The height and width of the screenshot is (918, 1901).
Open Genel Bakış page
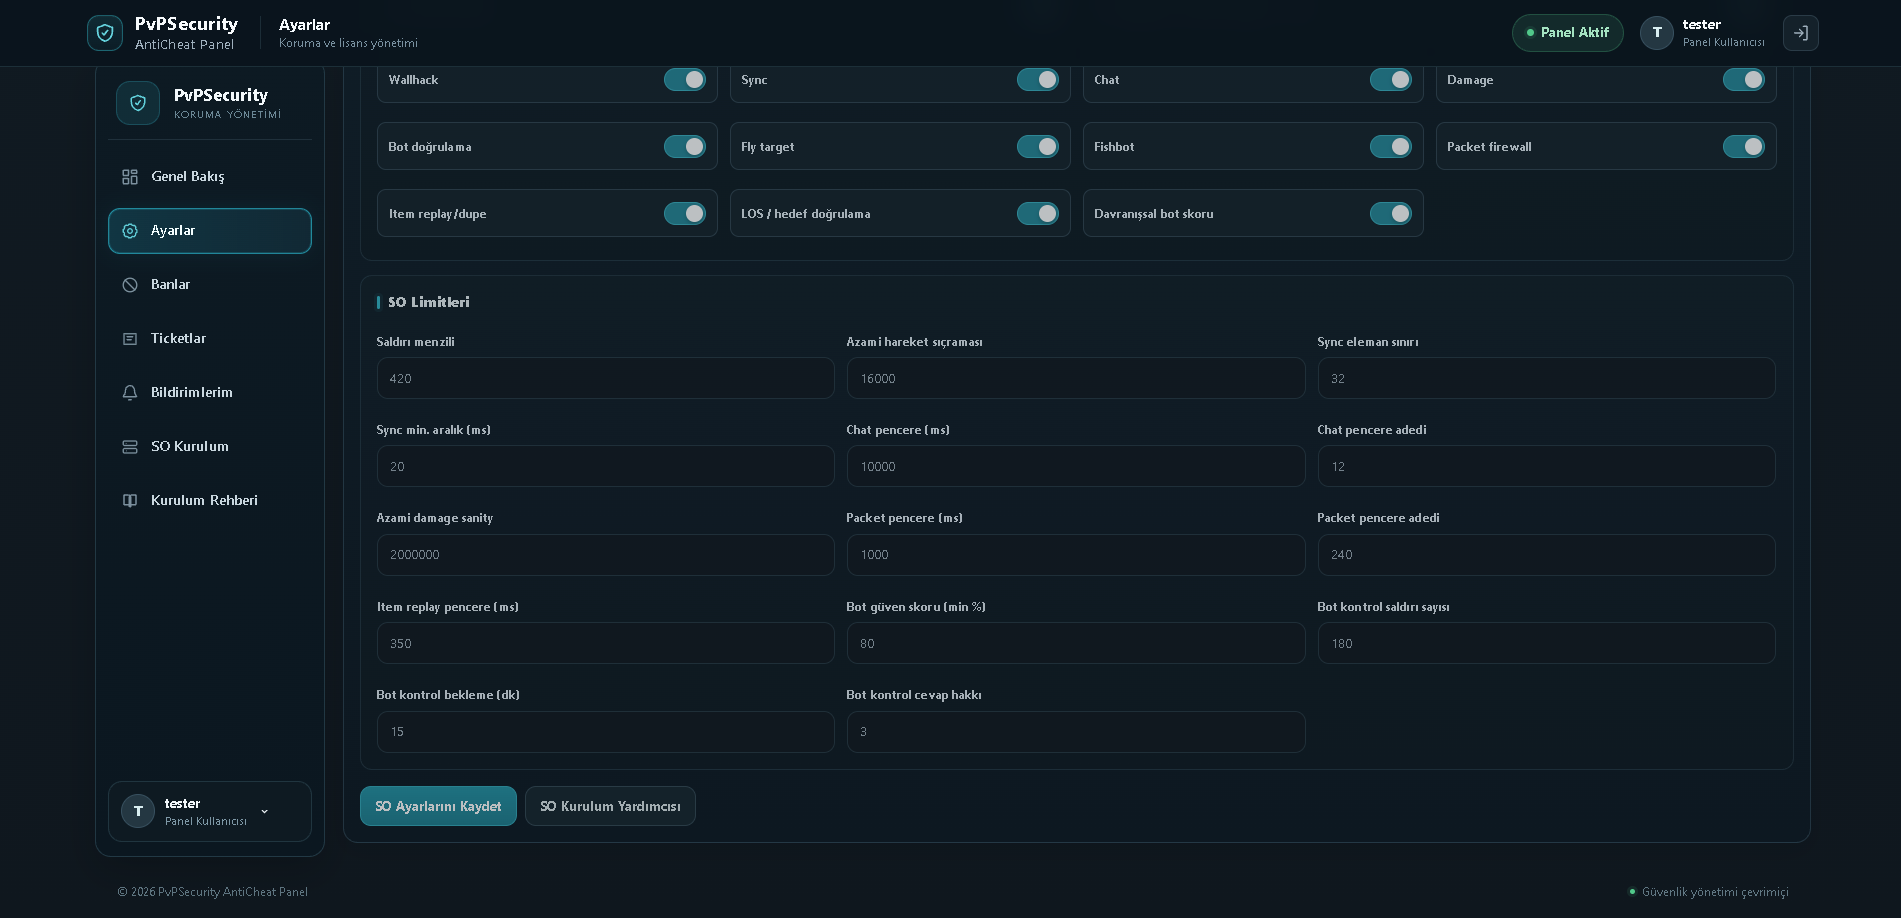210,177
